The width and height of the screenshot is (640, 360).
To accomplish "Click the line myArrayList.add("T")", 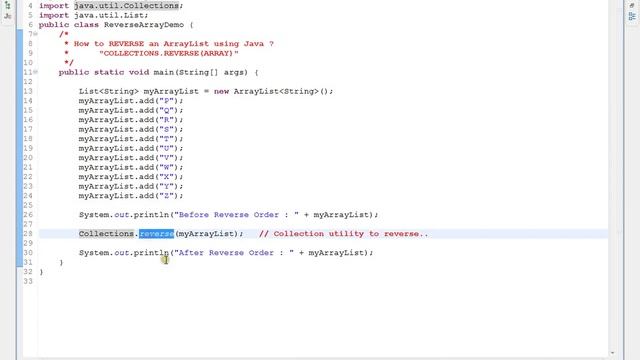I will point(131,139).
